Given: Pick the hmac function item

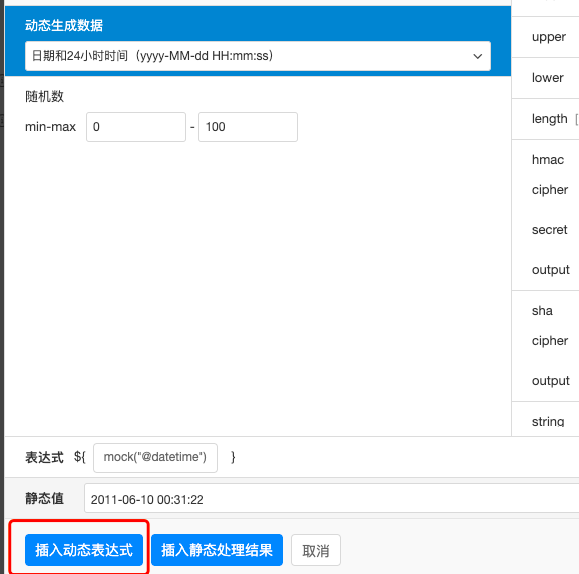Looking at the screenshot, I should point(548,160).
